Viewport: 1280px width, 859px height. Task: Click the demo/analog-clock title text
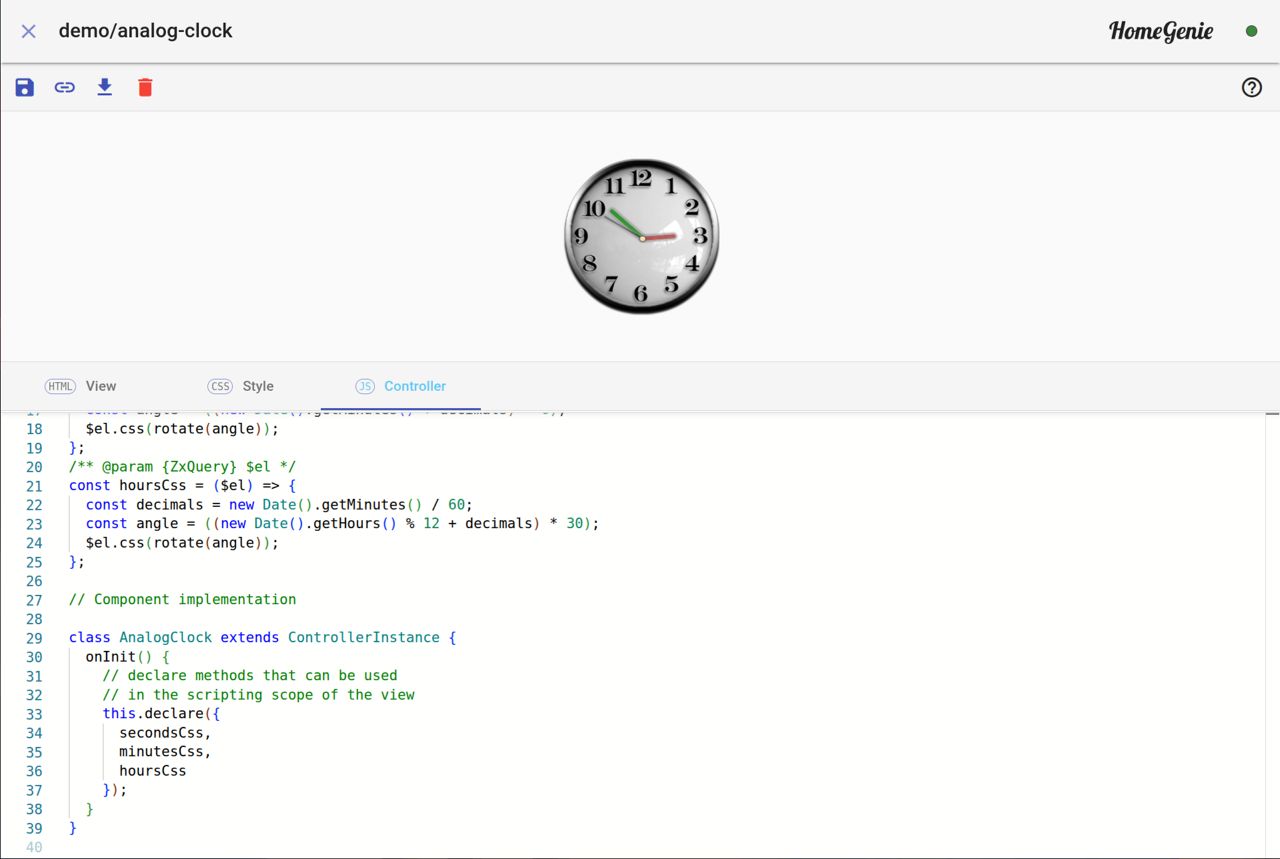tap(145, 31)
